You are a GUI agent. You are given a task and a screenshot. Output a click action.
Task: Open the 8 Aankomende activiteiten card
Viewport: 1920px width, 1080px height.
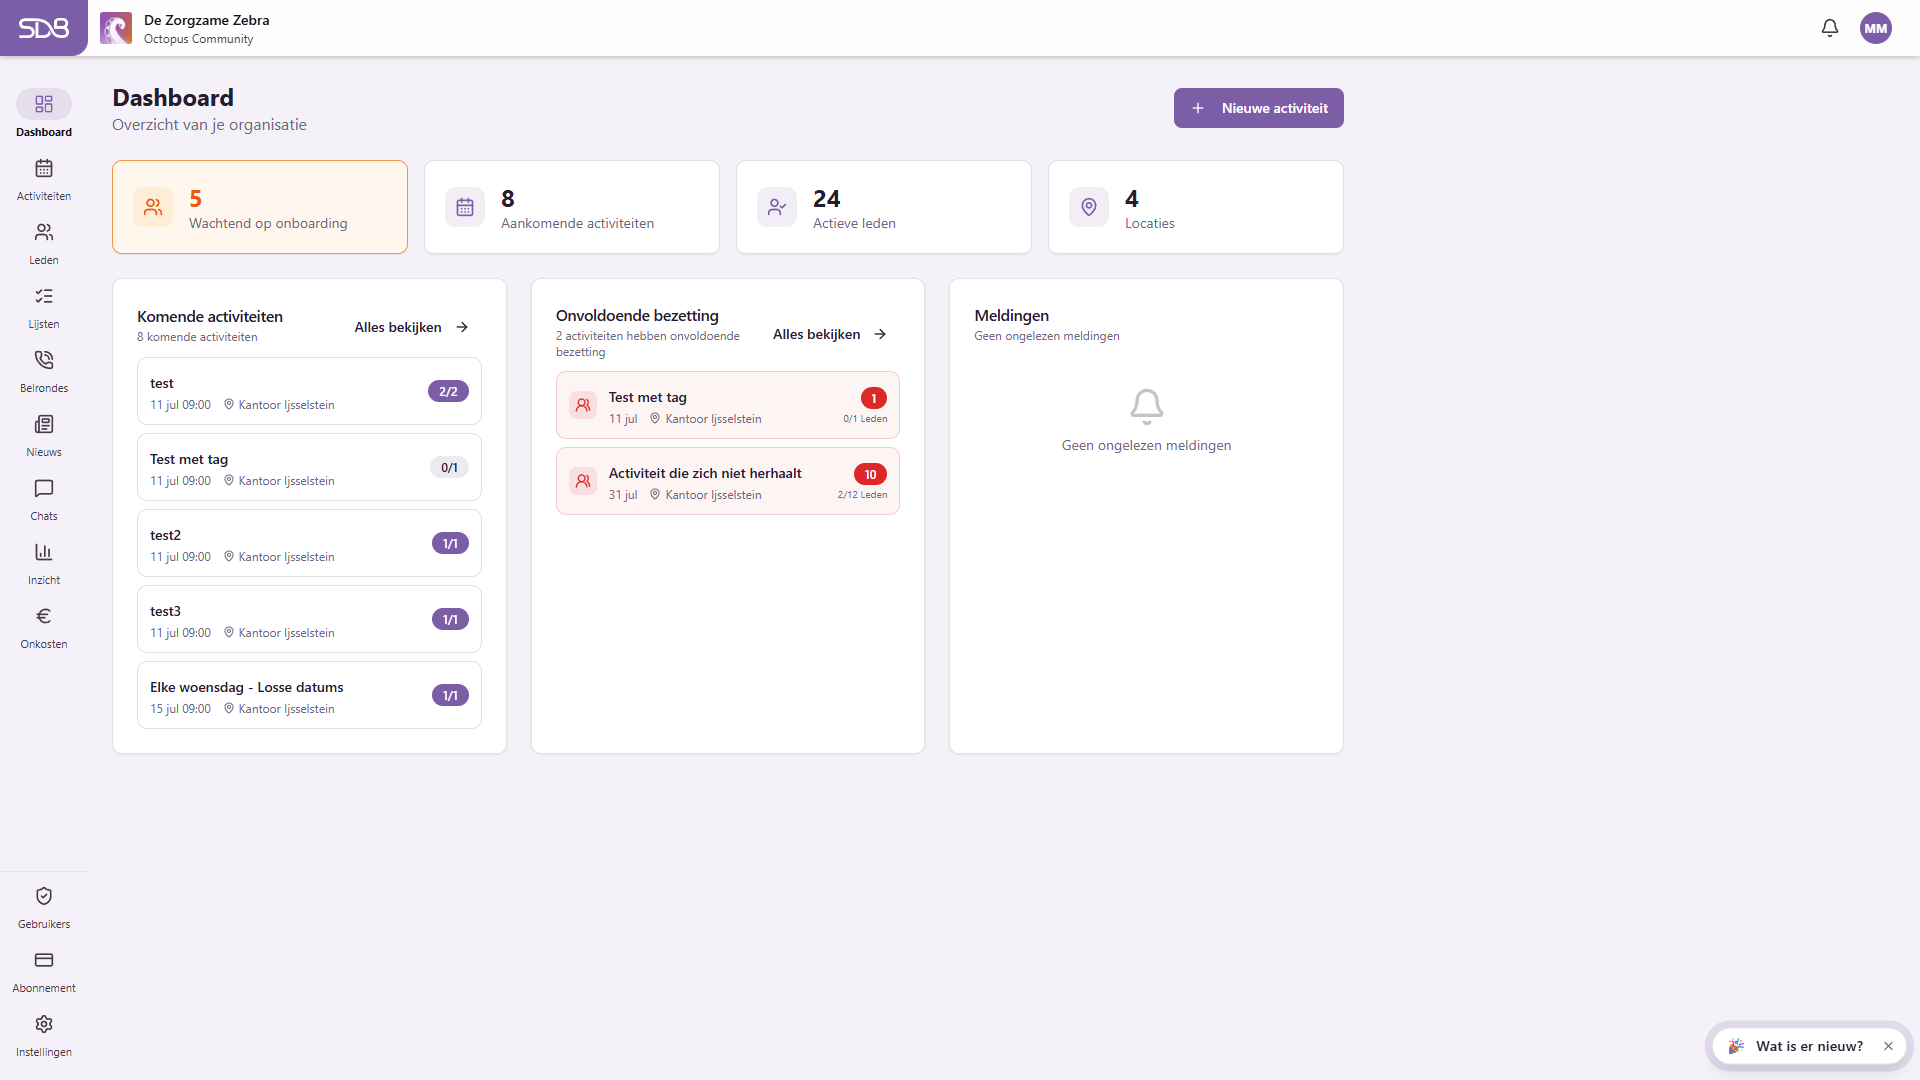click(x=572, y=207)
